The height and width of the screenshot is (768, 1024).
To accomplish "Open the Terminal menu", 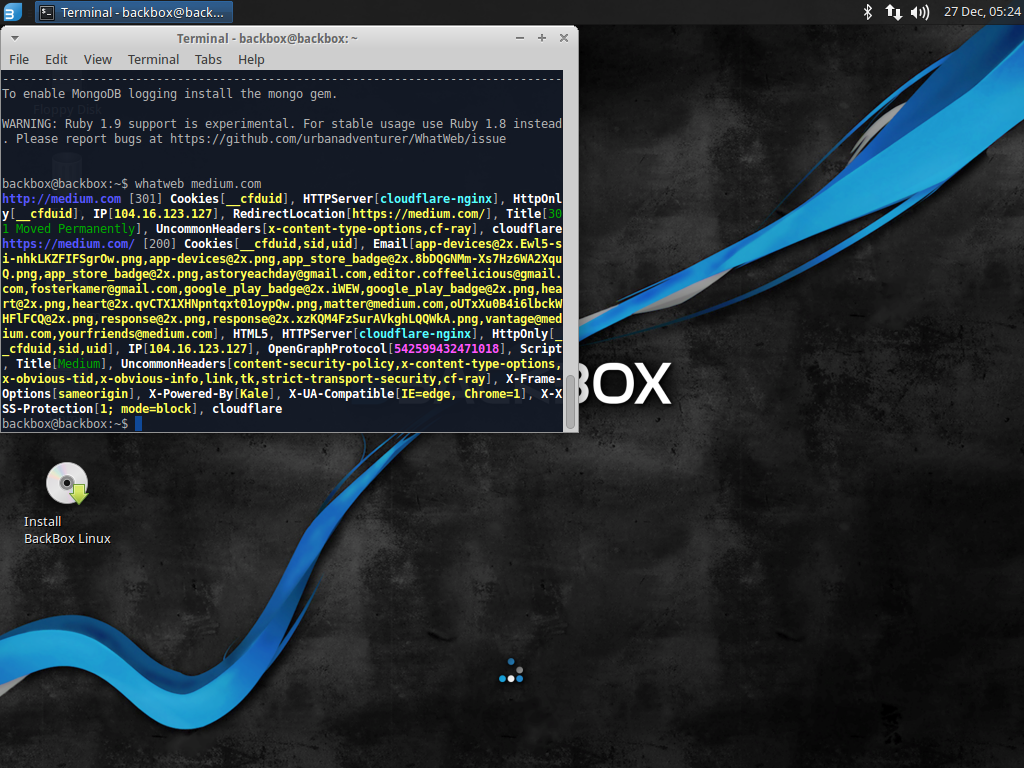I will pos(153,59).
